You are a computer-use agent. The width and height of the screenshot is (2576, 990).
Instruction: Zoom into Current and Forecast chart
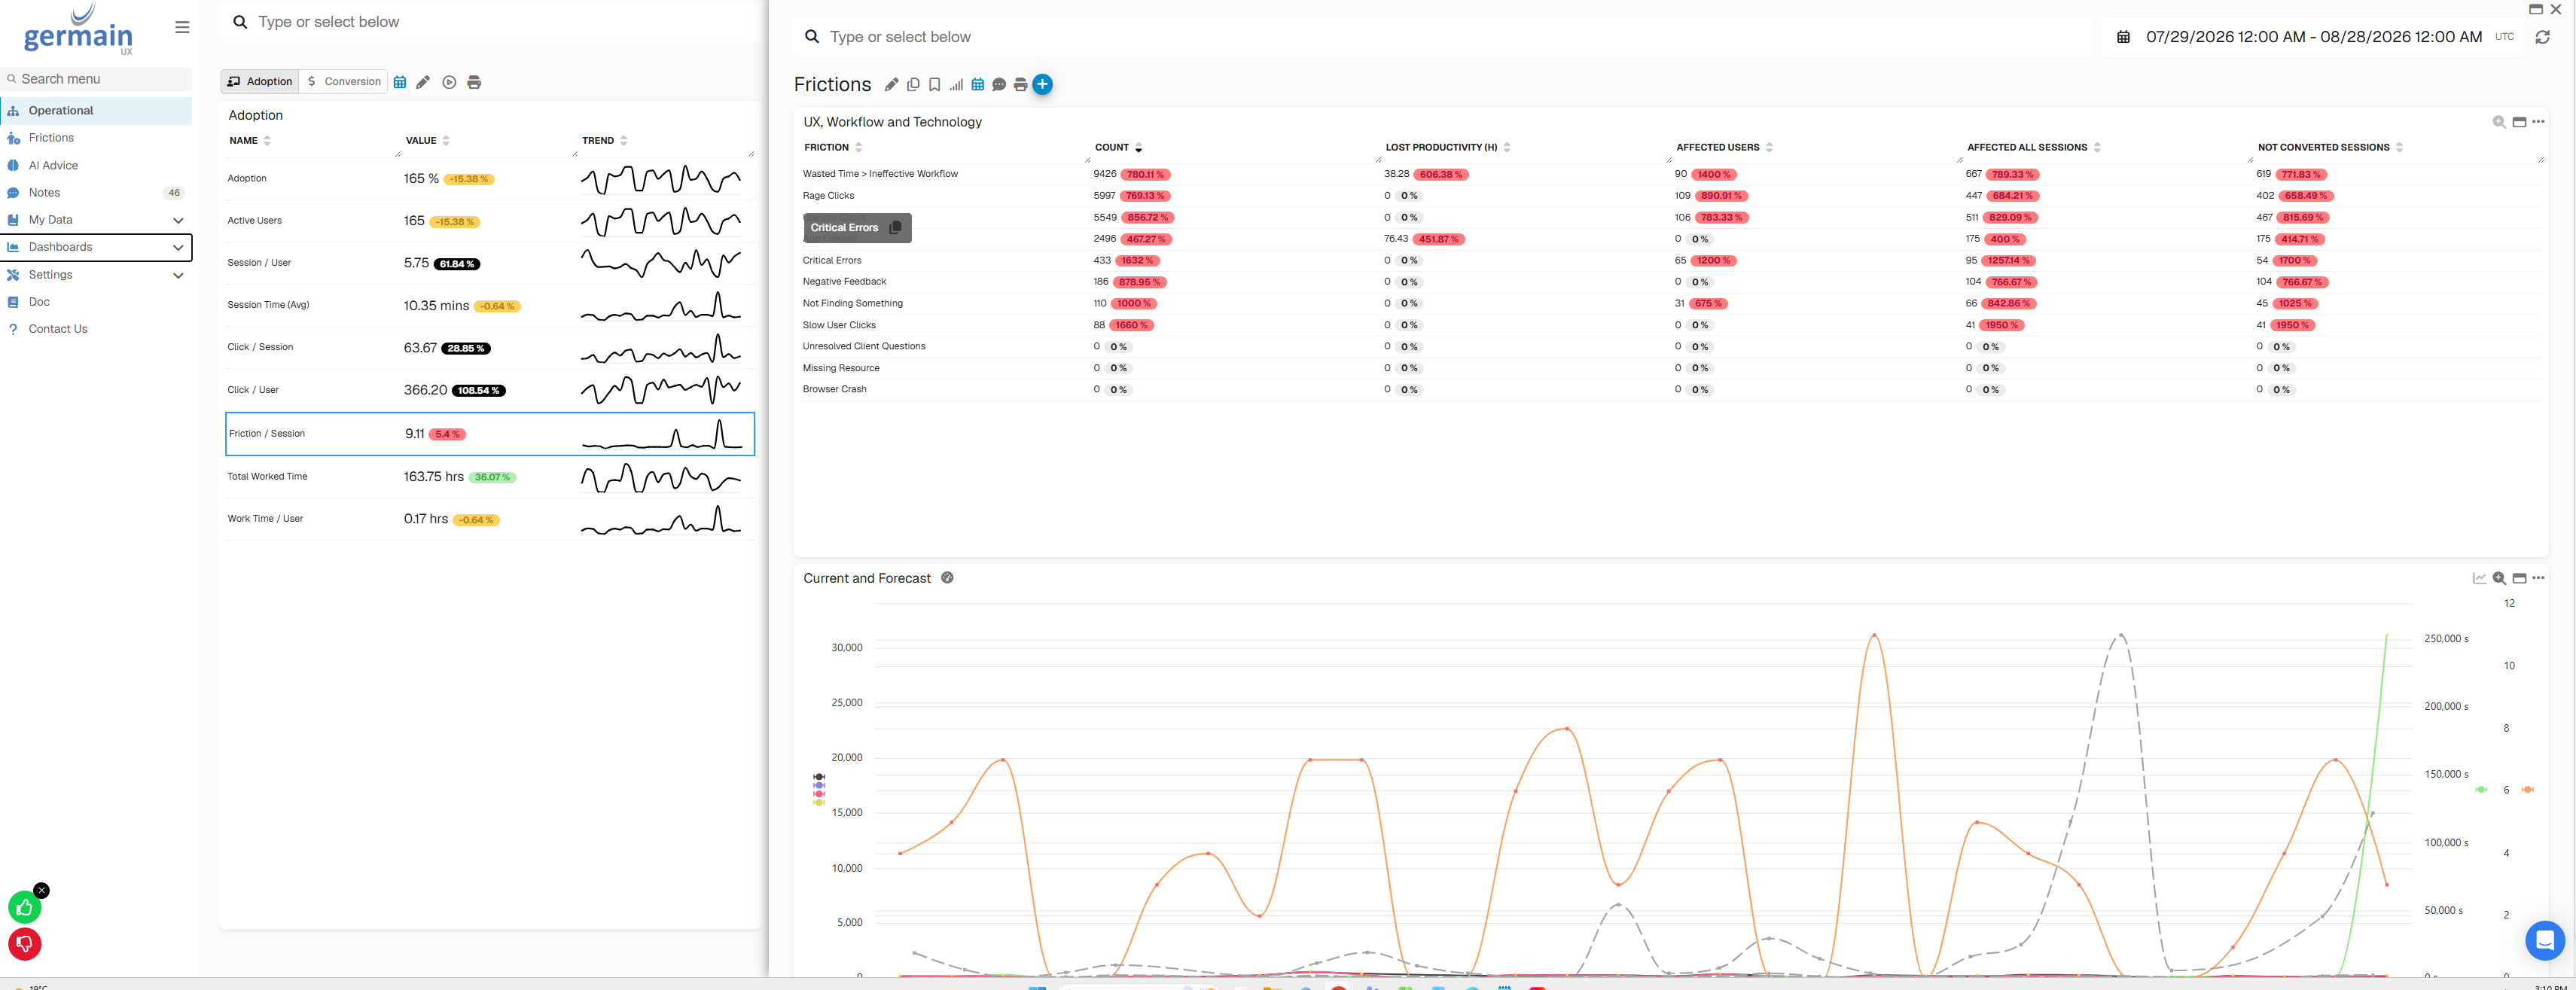tap(2499, 578)
